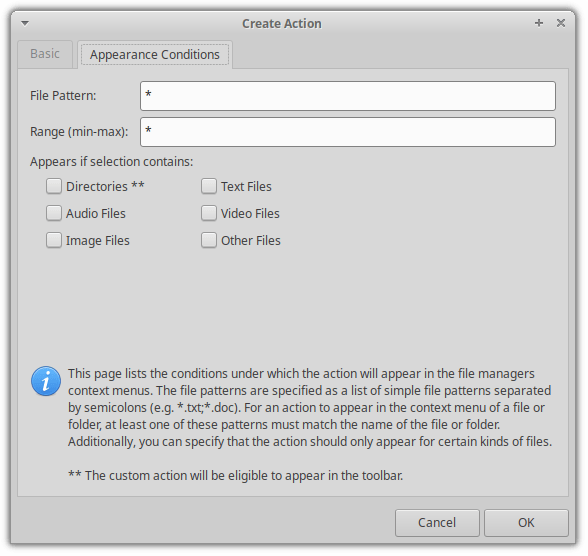Tick the Image Files checkbox

(54, 240)
